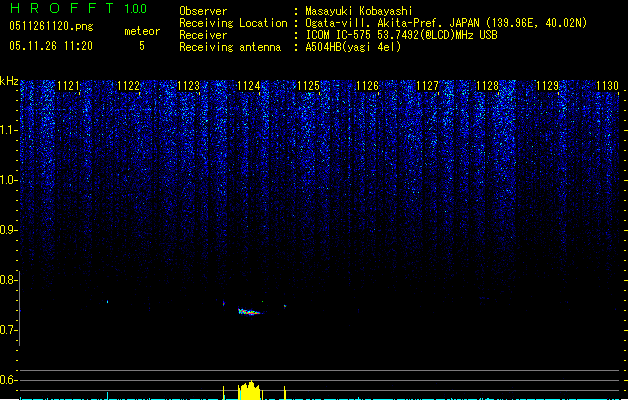629x400 pixels.
Task: Click the 1130 time marker
Action: pyautogui.click(x=607, y=86)
